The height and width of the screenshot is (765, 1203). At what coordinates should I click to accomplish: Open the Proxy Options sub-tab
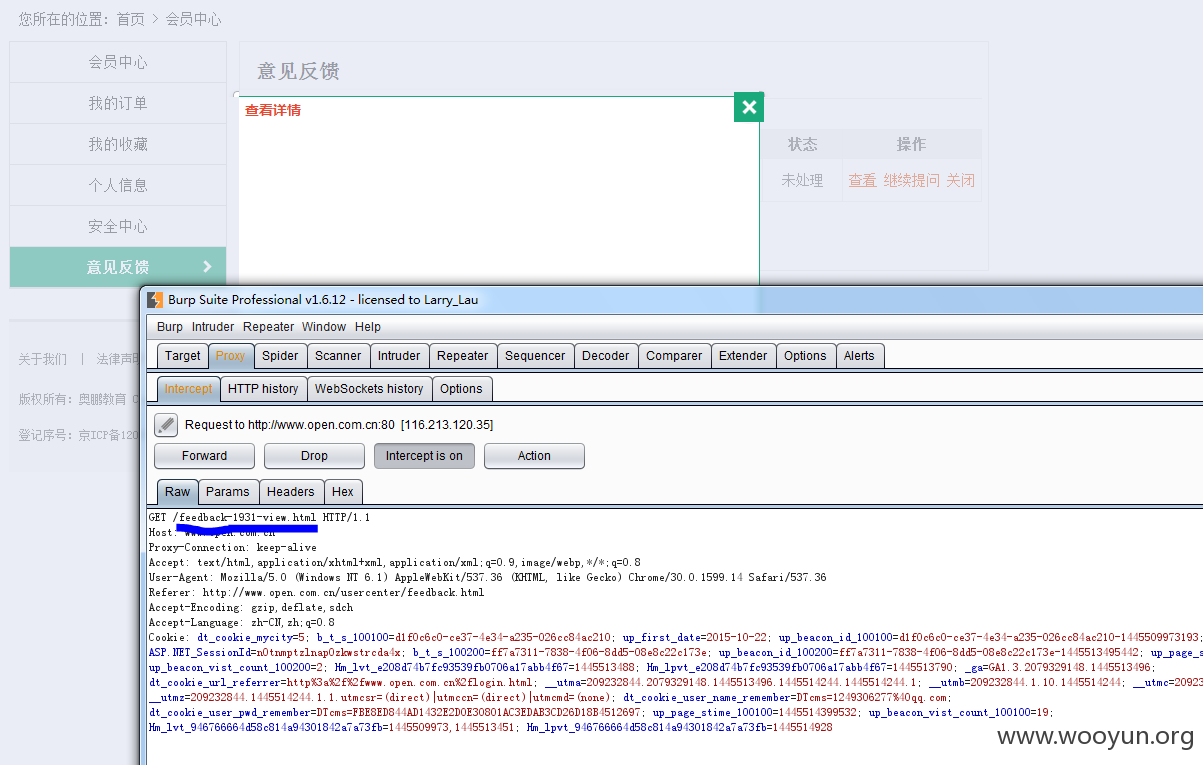pos(461,389)
